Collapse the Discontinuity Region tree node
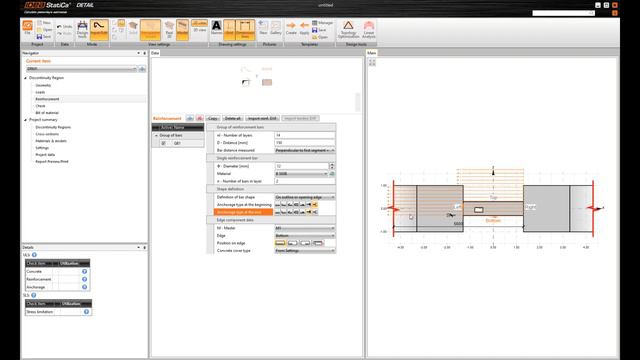This screenshot has width=640, height=360. click(x=26, y=78)
